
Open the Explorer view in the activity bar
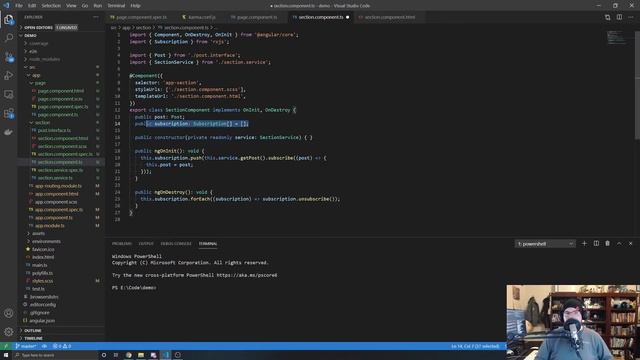coord(9,20)
